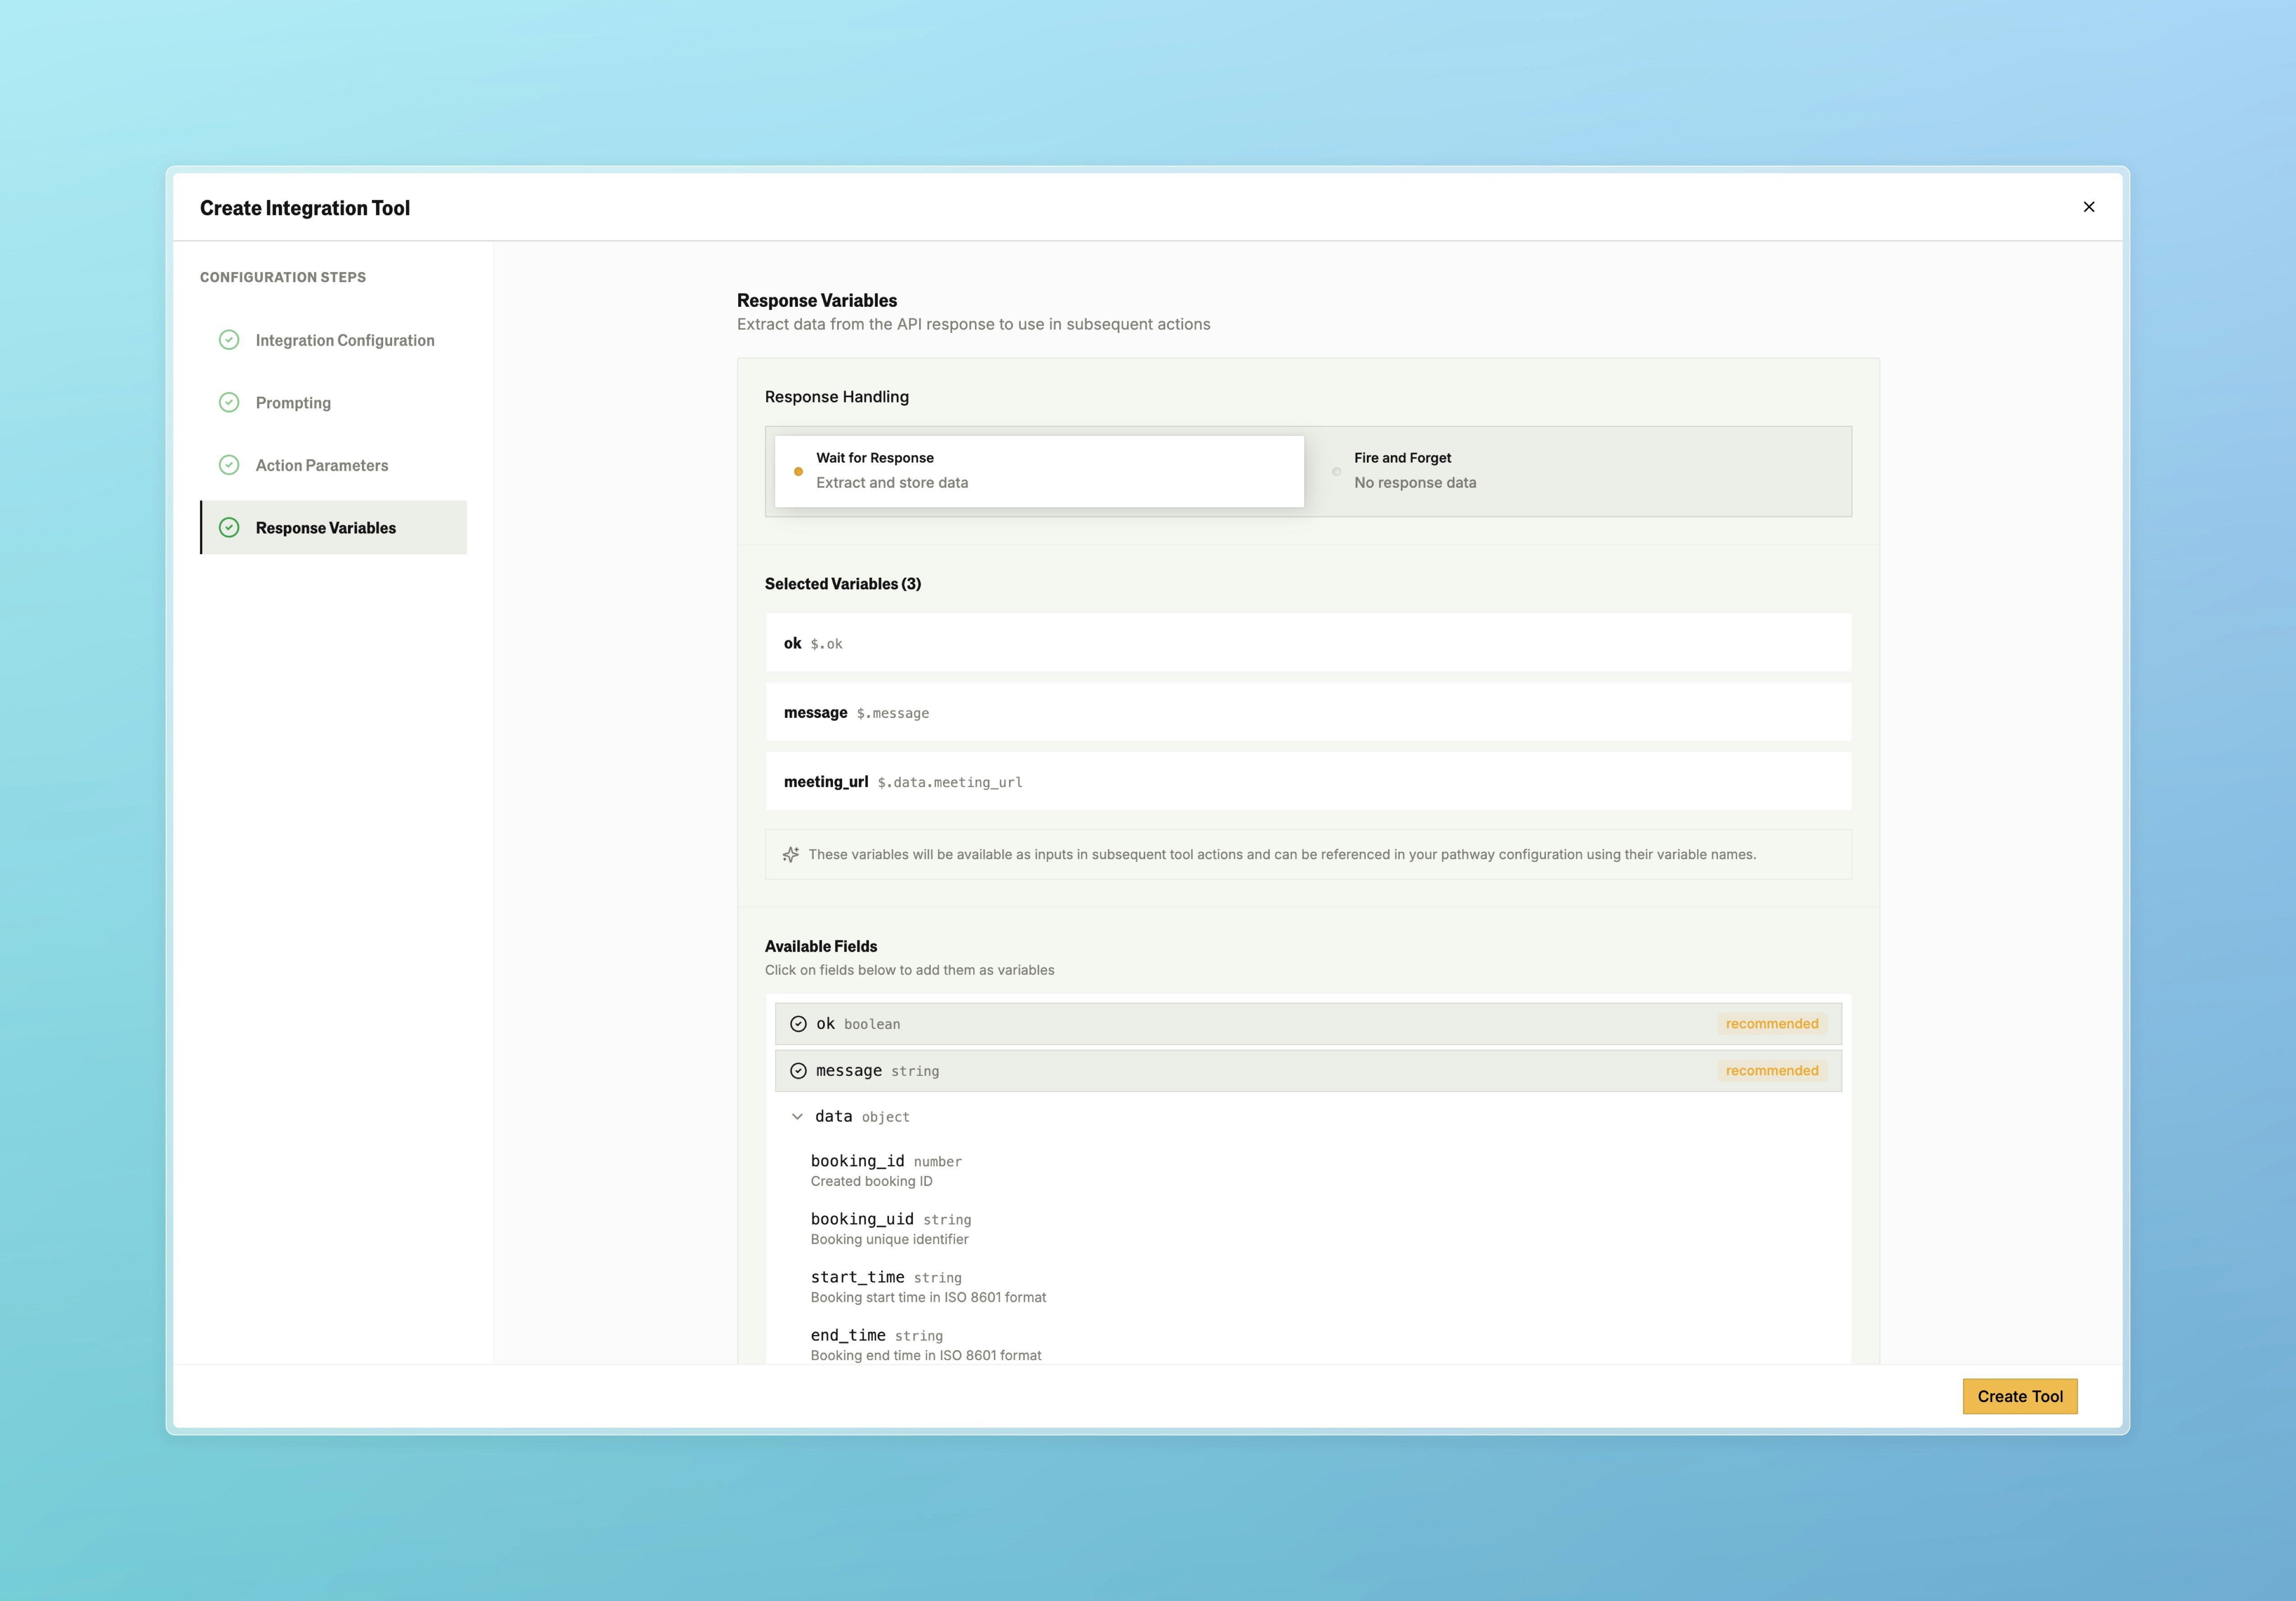Screen dimensions: 2296x1601
Task: Open the Prompting configuration step
Action: click(x=293, y=402)
